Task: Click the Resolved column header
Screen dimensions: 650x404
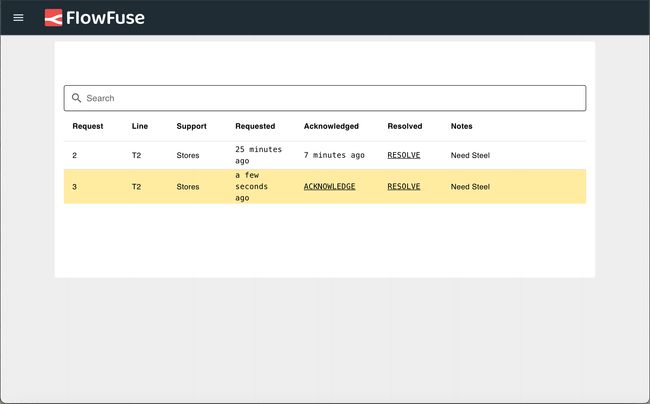Action: coord(405,126)
